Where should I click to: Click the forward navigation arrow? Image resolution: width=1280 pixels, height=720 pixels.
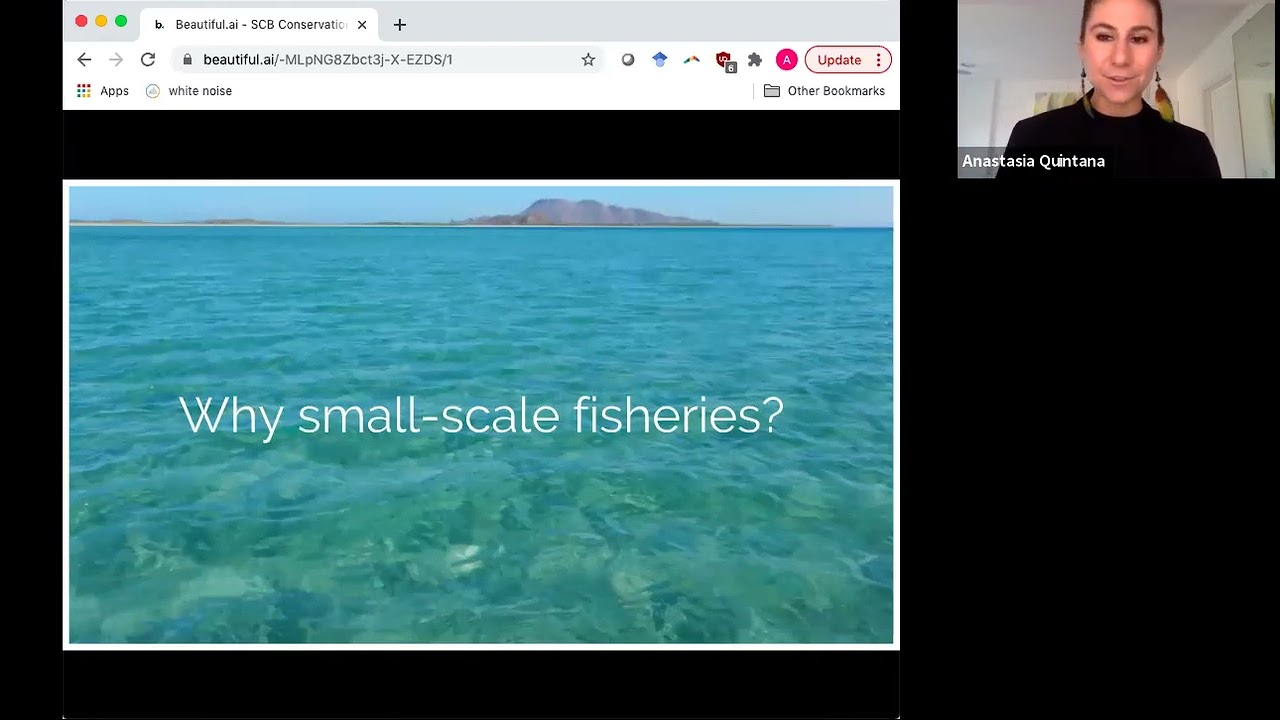tap(116, 60)
